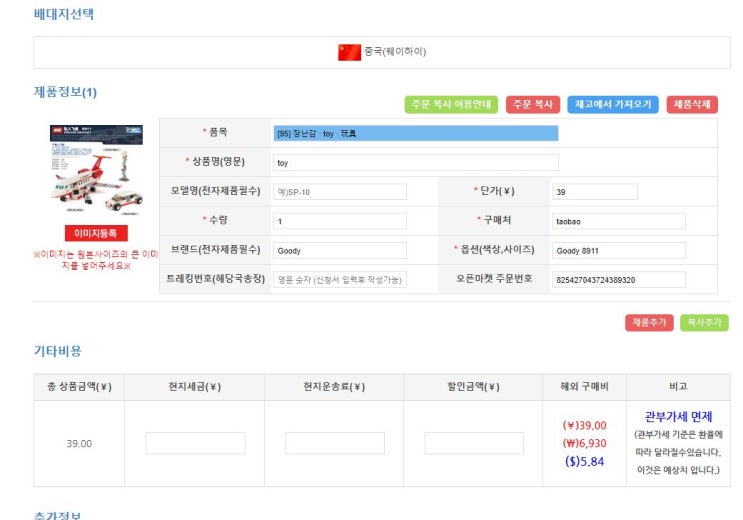Click the 이미지등록 button

click(96, 233)
